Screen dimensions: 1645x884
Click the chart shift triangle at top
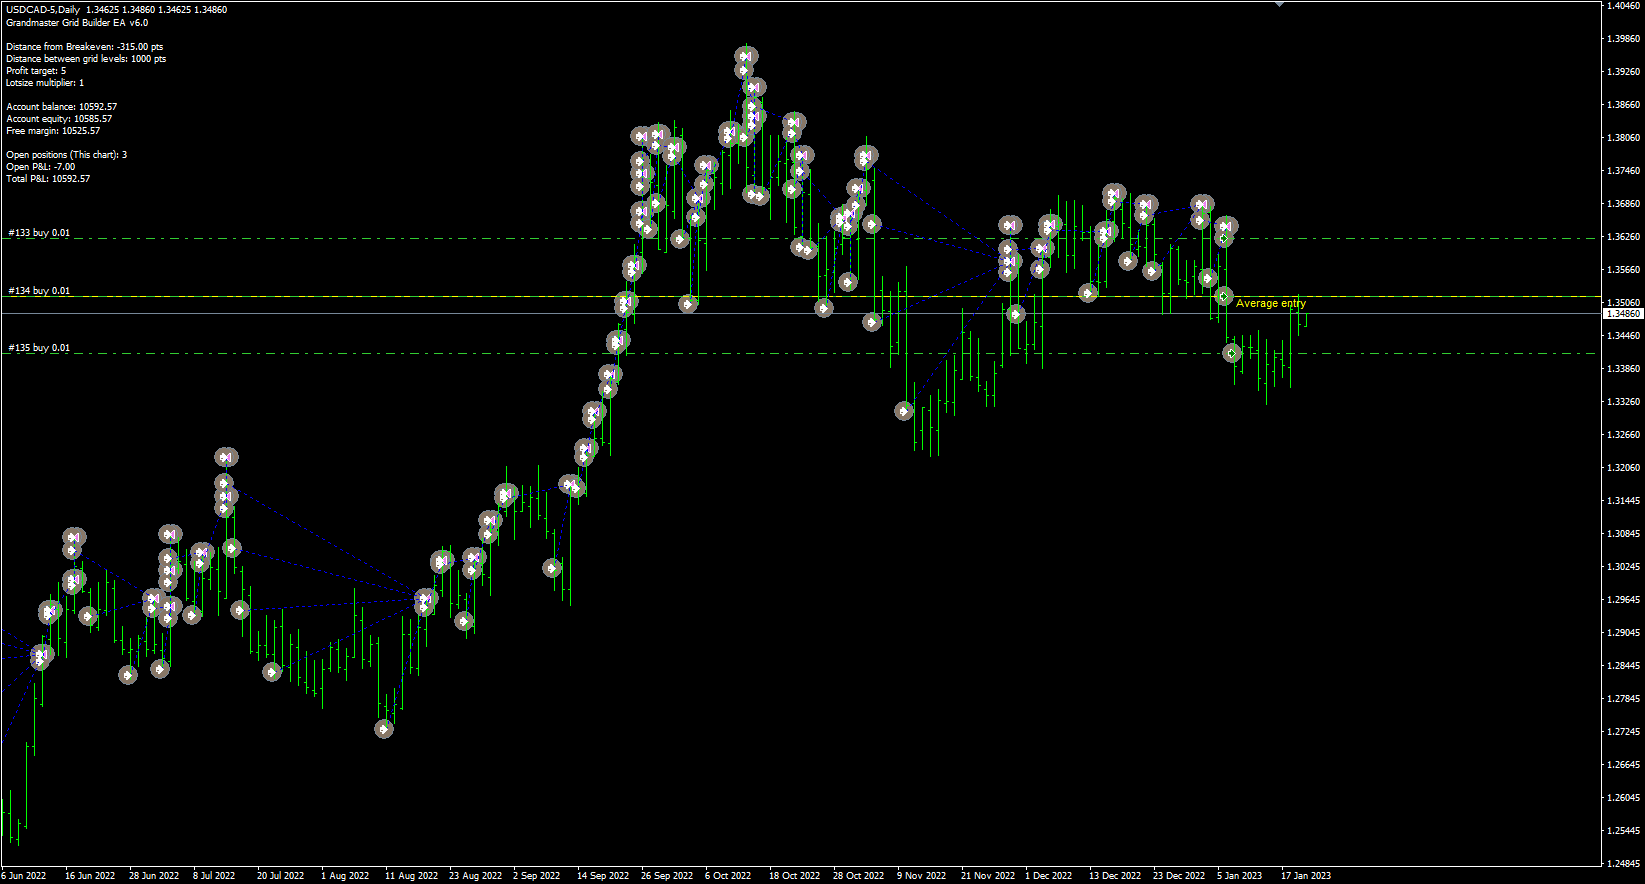coord(1279,4)
